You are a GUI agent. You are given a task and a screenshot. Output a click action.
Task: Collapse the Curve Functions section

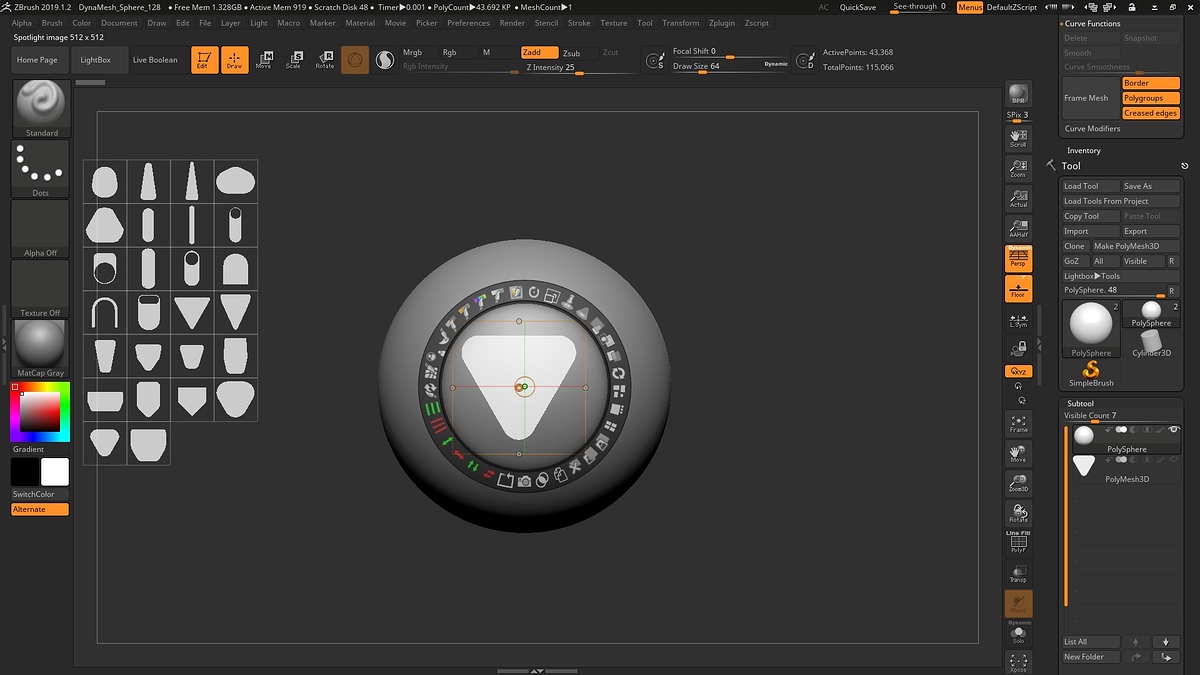coord(1092,23)
